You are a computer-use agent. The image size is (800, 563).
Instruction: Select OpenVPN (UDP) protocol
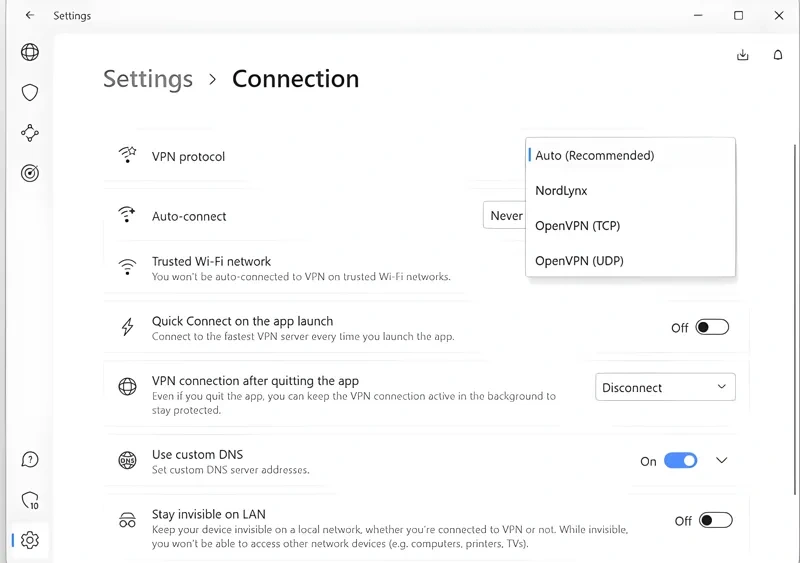click(x=631, y=261)
